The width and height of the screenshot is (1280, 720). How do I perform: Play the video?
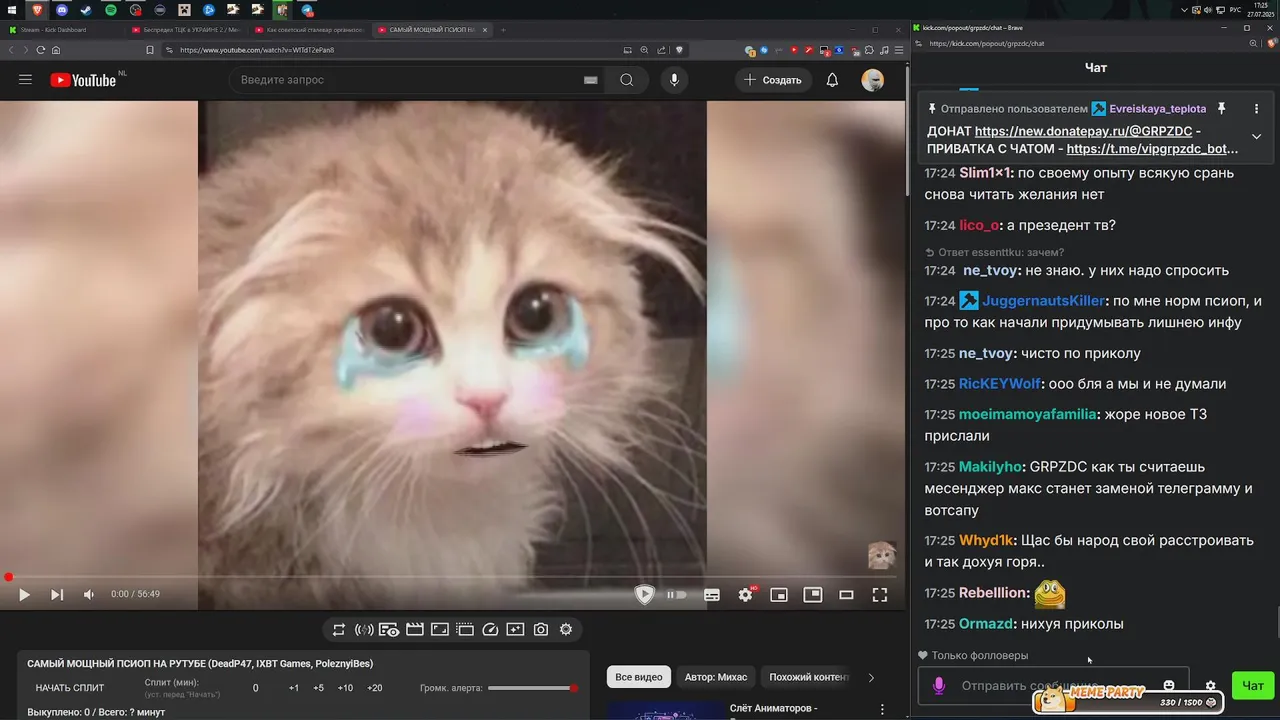click(24, 594)
